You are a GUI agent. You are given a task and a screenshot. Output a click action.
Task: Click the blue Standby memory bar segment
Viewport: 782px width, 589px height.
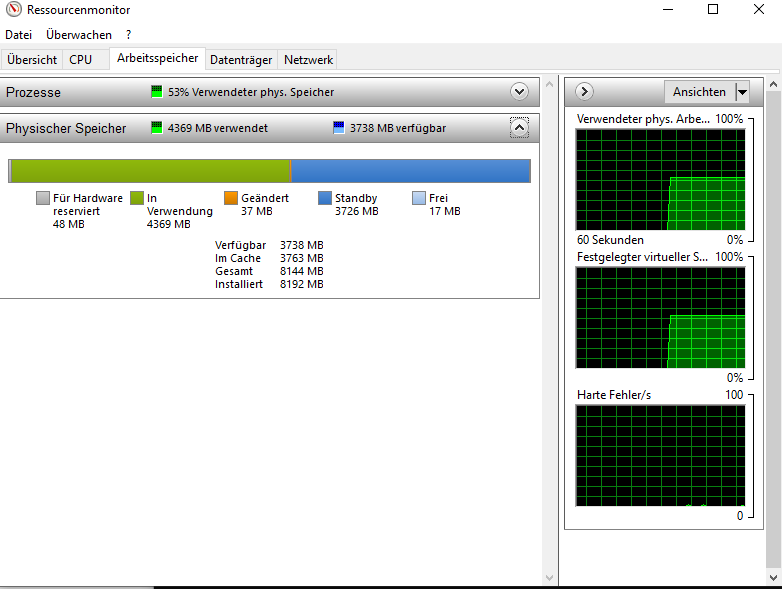click(410, 171)
